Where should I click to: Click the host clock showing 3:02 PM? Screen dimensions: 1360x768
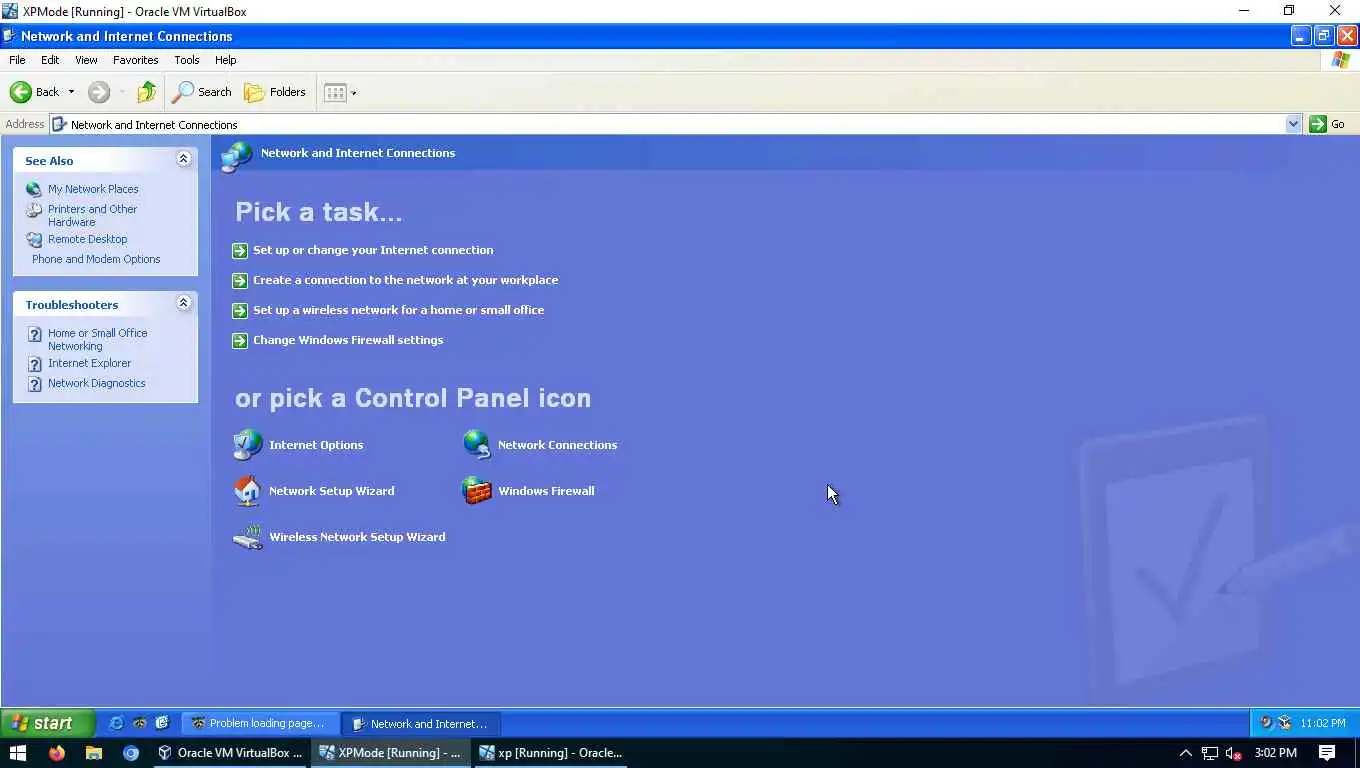[x=1275, y=753]
